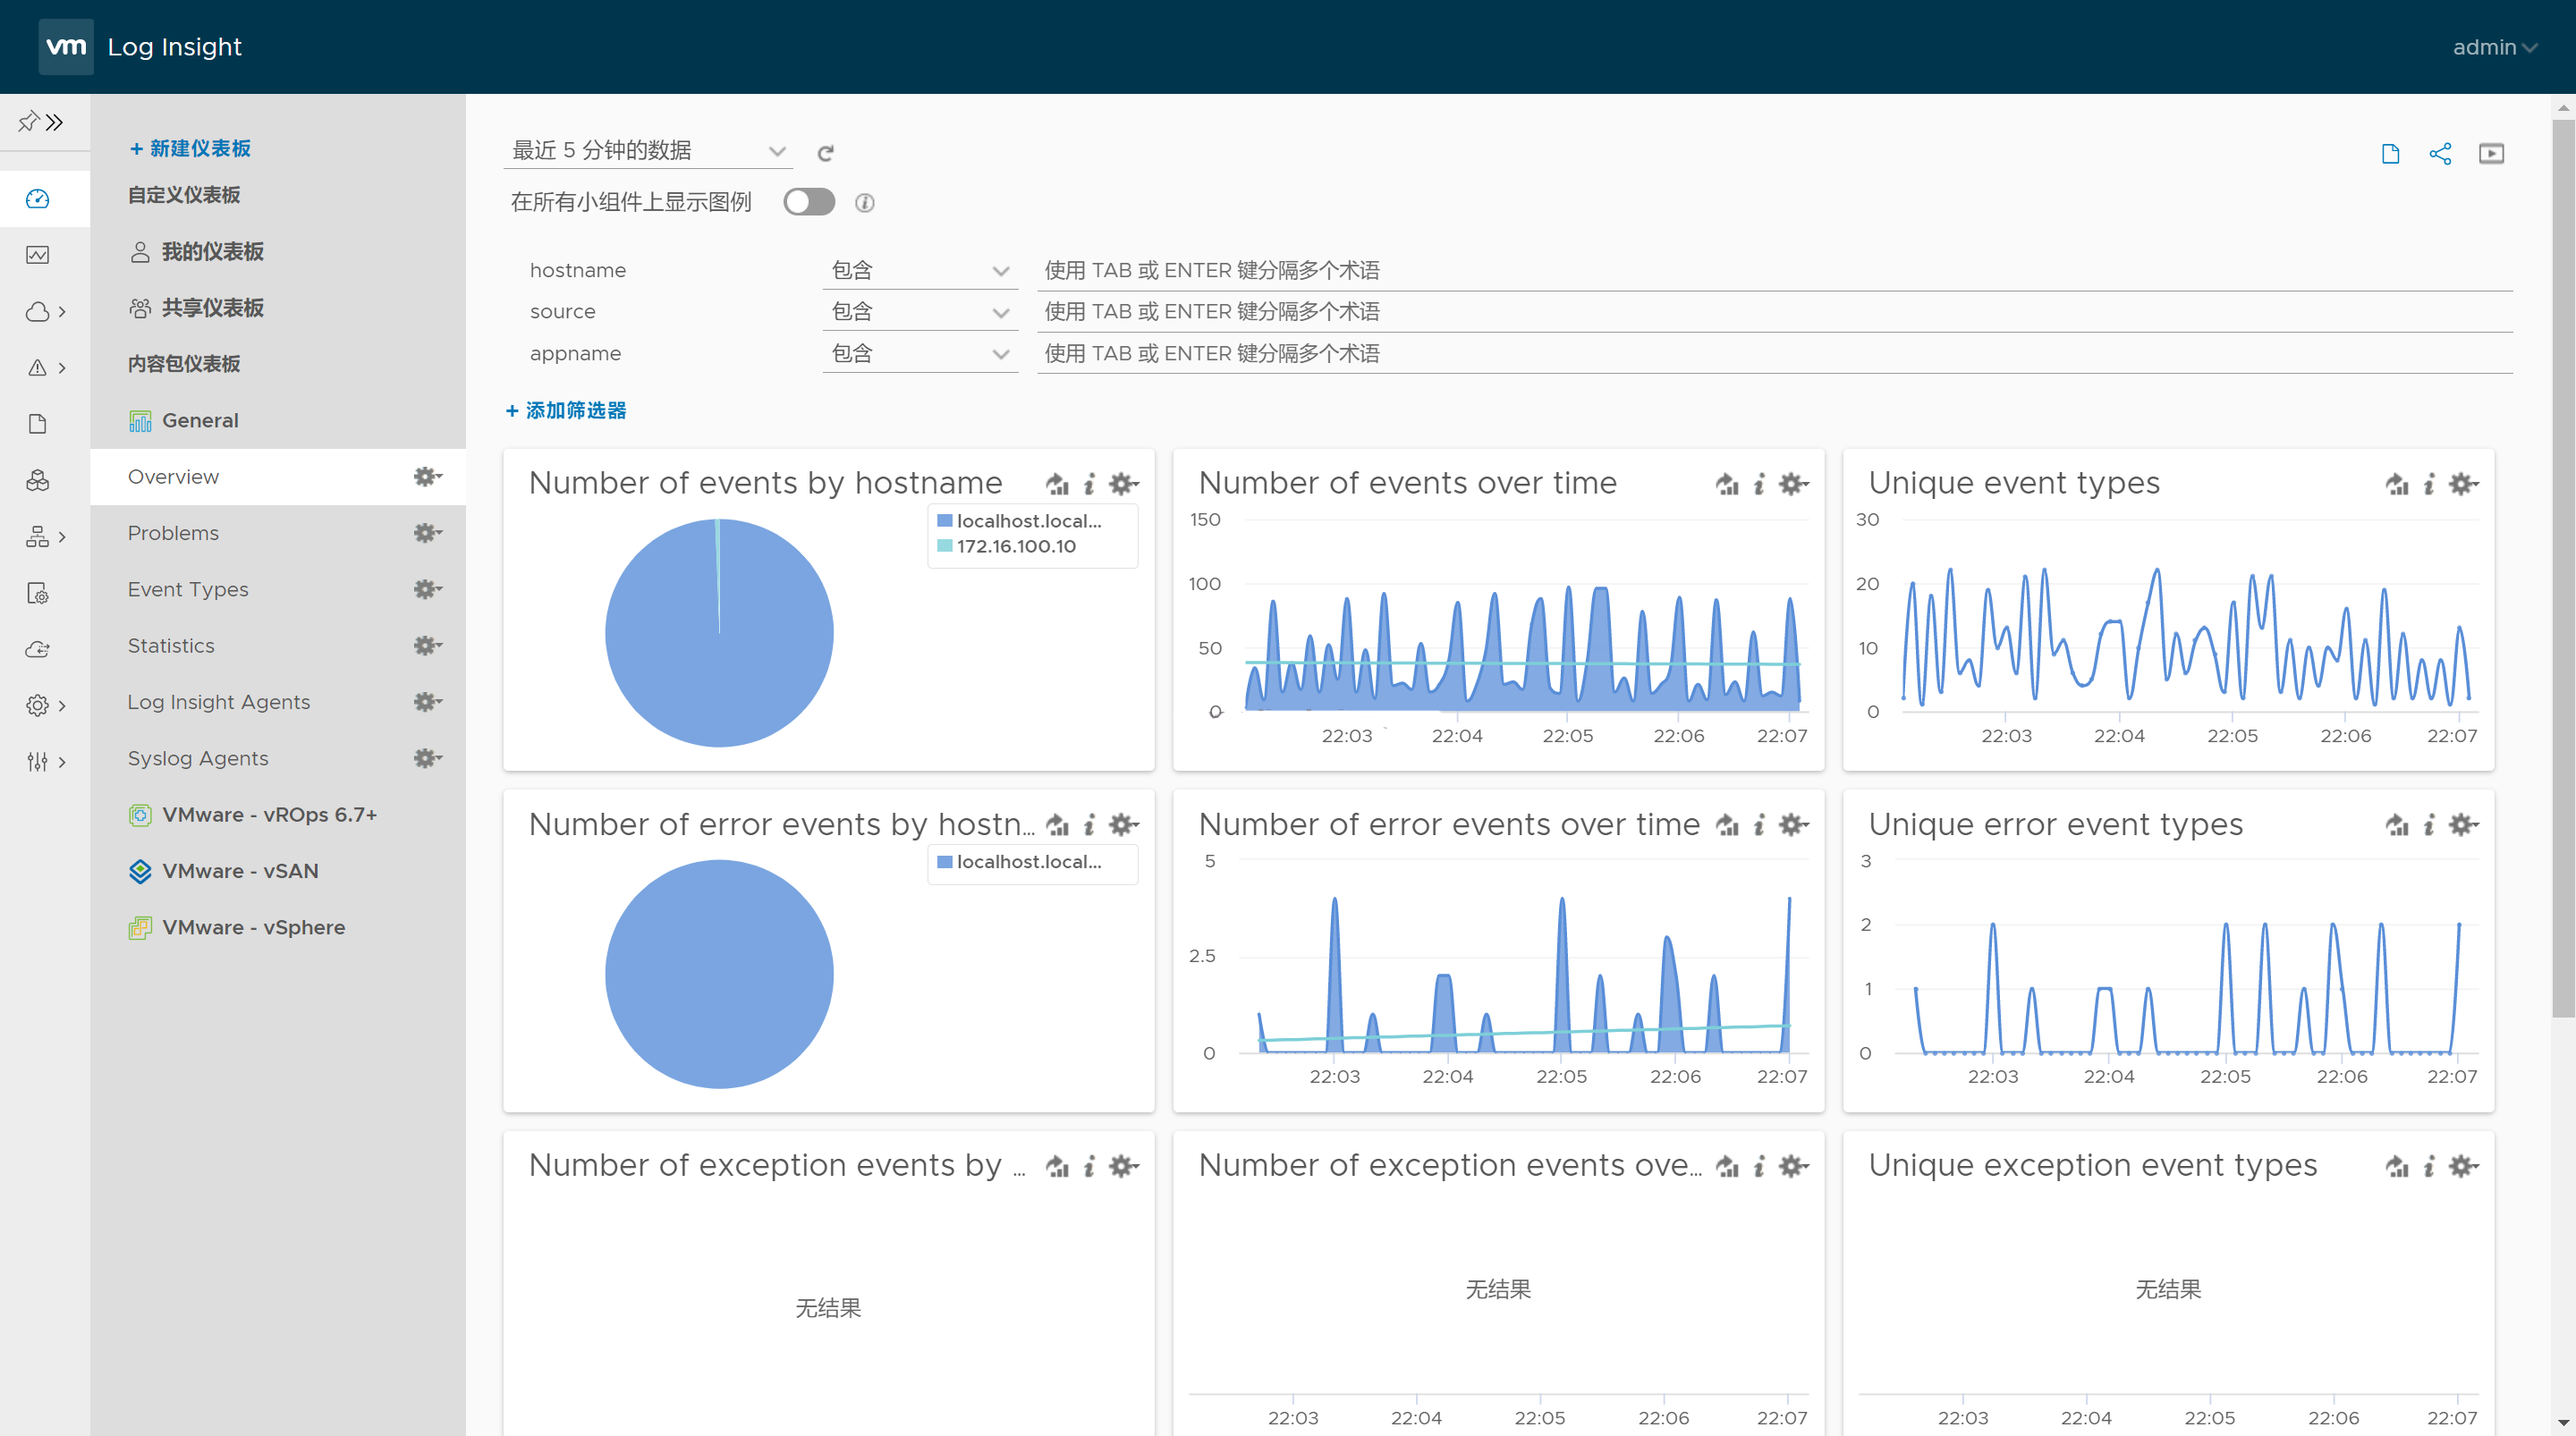This screenshot has height=1436, width=2576.
Task: Open Event Types dashboard in sidebar
Action: [188, 589]
